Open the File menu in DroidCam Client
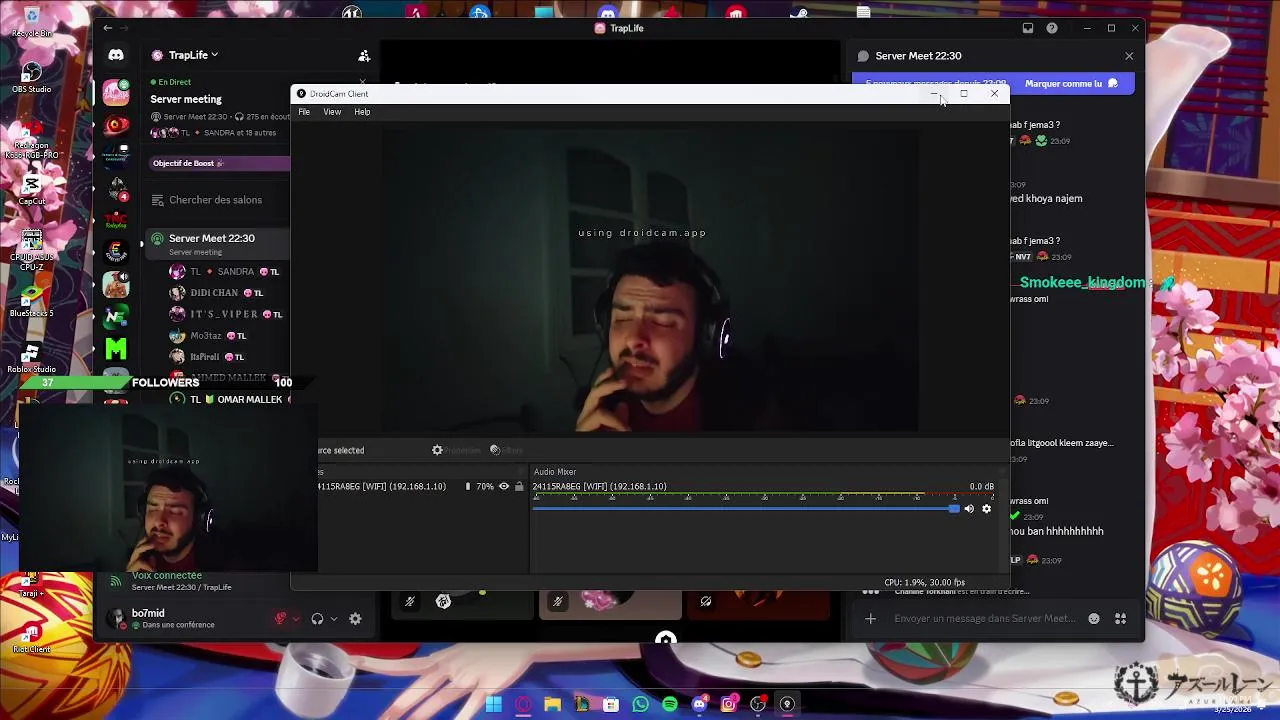This screenshot has width=1280, height=720. pyautogui.click(x=304, y=112)
